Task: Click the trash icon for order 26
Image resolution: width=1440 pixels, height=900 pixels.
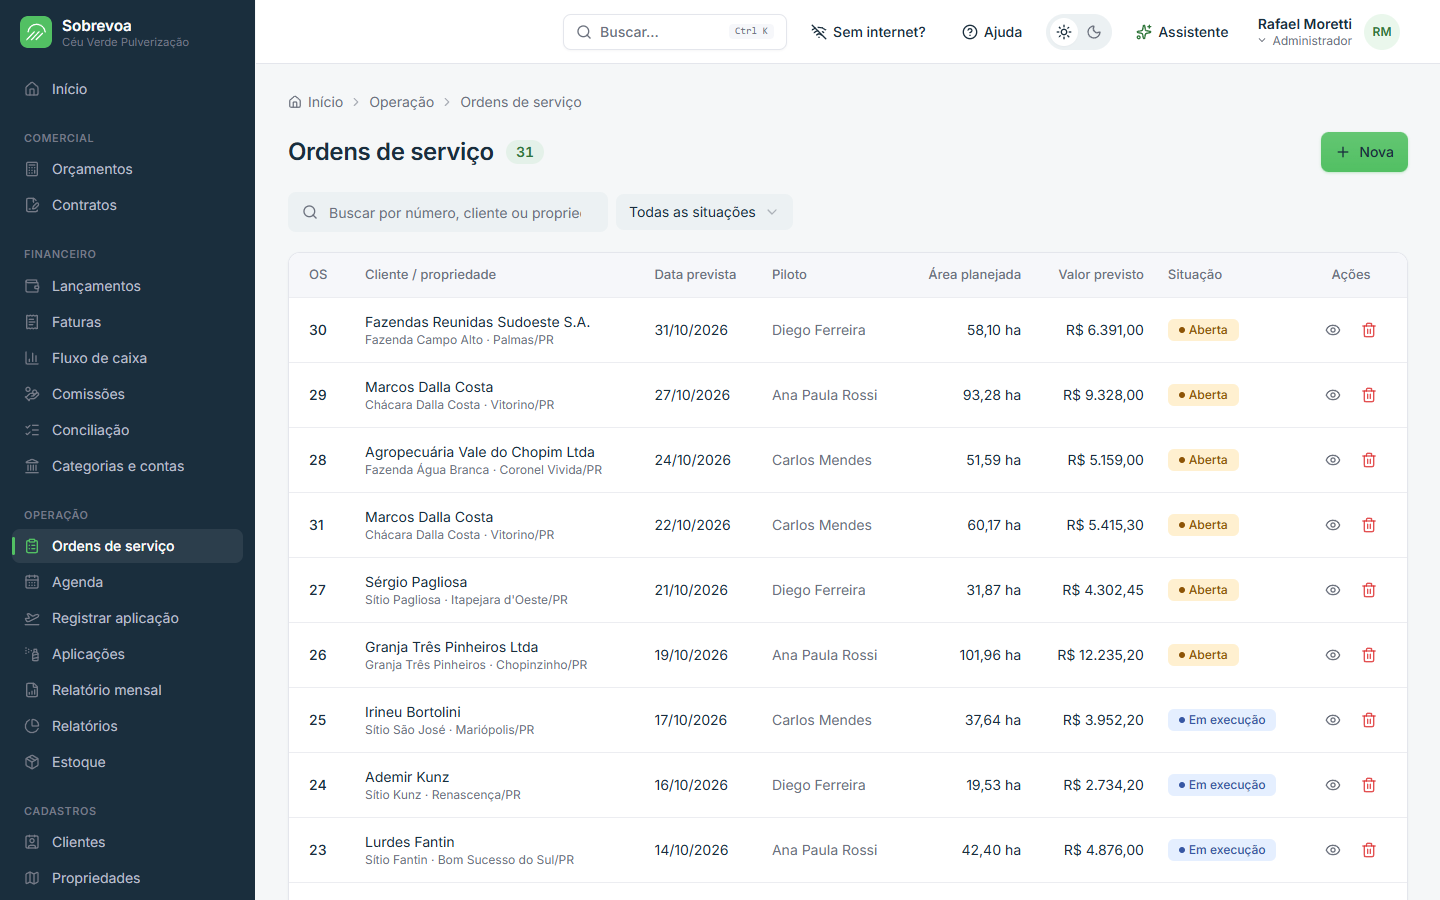Action: tap(1369, 655)
